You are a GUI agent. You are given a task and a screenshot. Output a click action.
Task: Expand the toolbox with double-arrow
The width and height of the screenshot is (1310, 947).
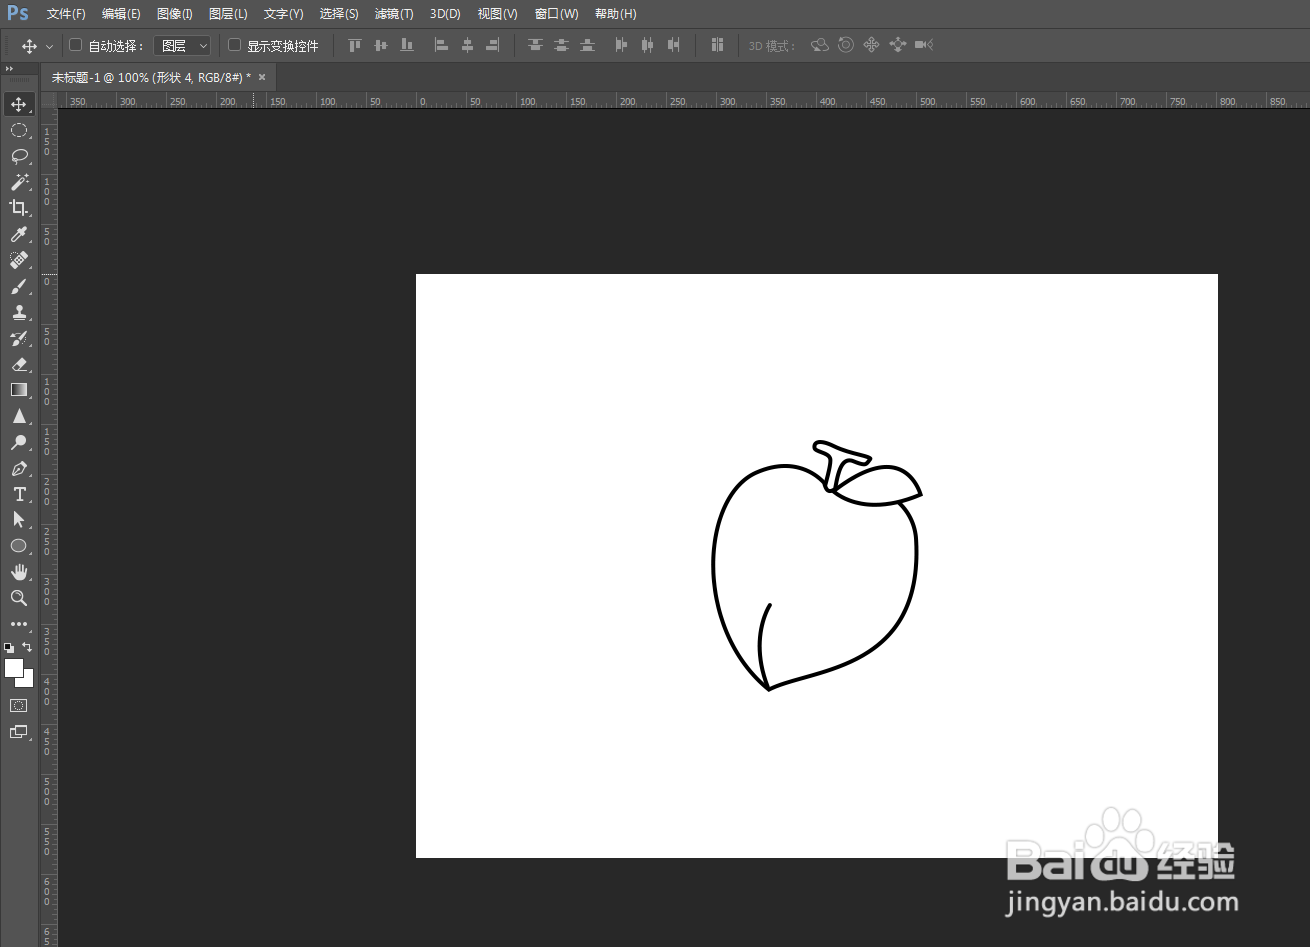point(9,69)
